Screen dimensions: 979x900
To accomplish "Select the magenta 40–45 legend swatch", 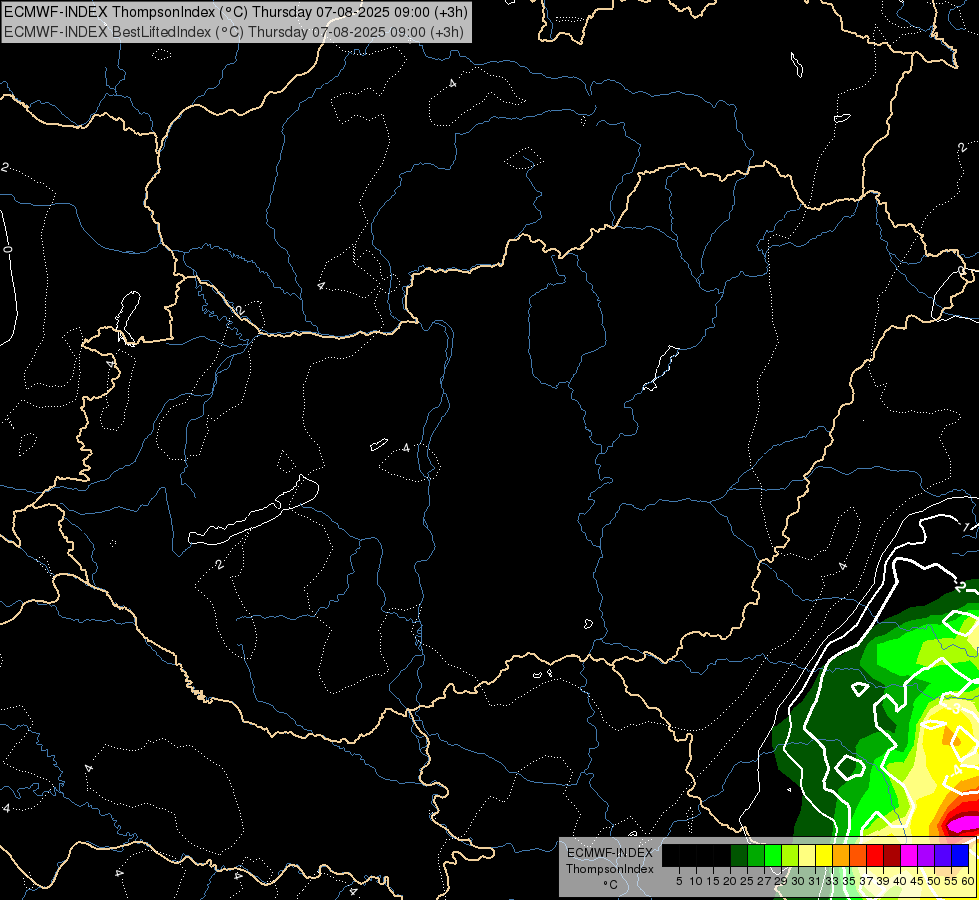I will 909,856.
